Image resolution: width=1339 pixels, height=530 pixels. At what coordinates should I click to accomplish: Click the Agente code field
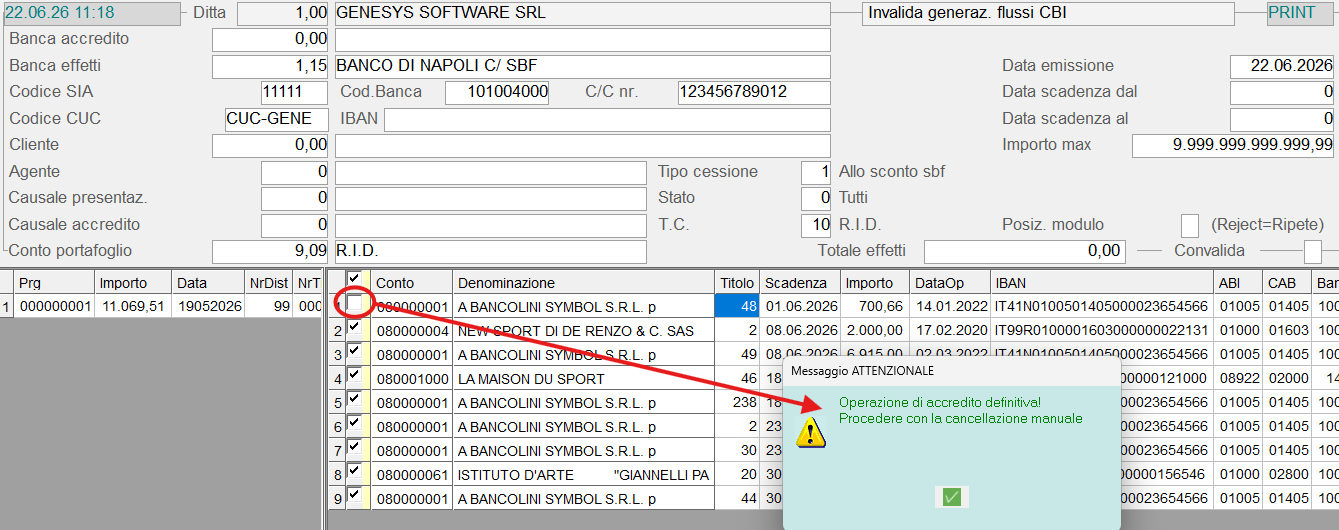coord(294,172)
